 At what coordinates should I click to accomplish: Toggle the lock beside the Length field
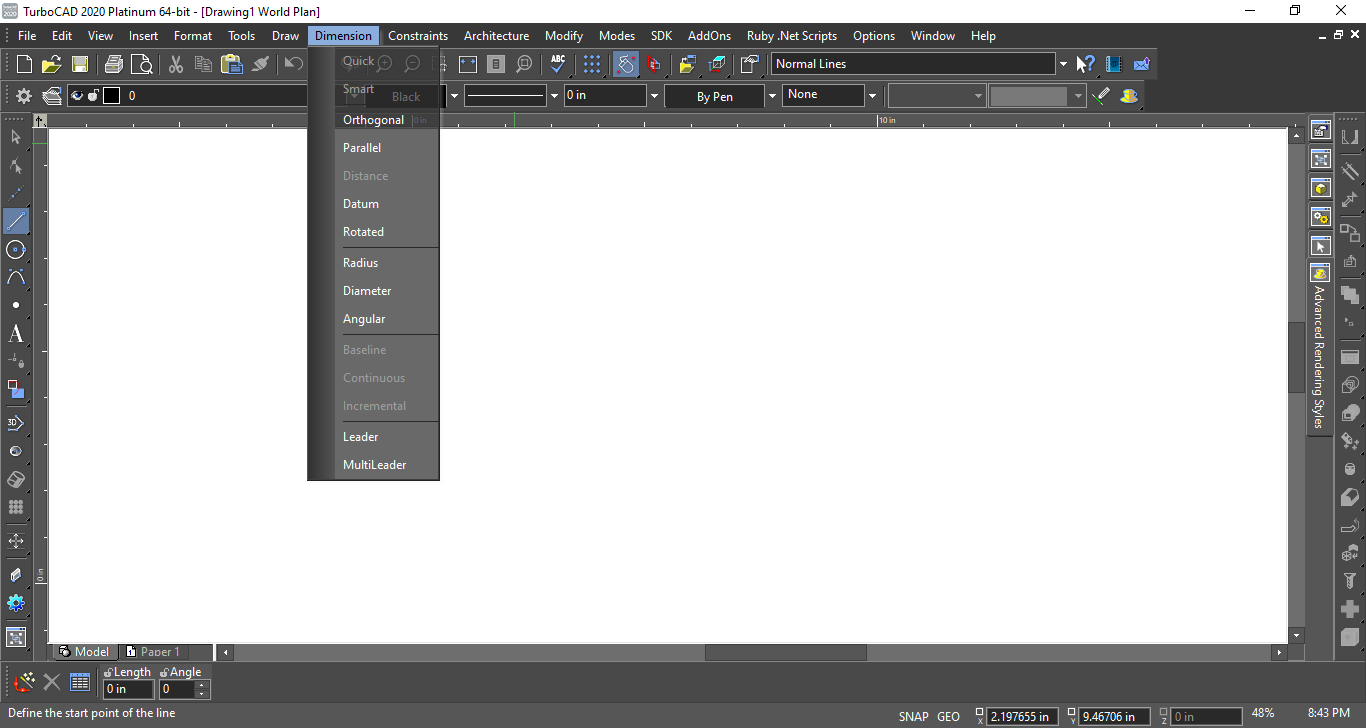point(109,672)
